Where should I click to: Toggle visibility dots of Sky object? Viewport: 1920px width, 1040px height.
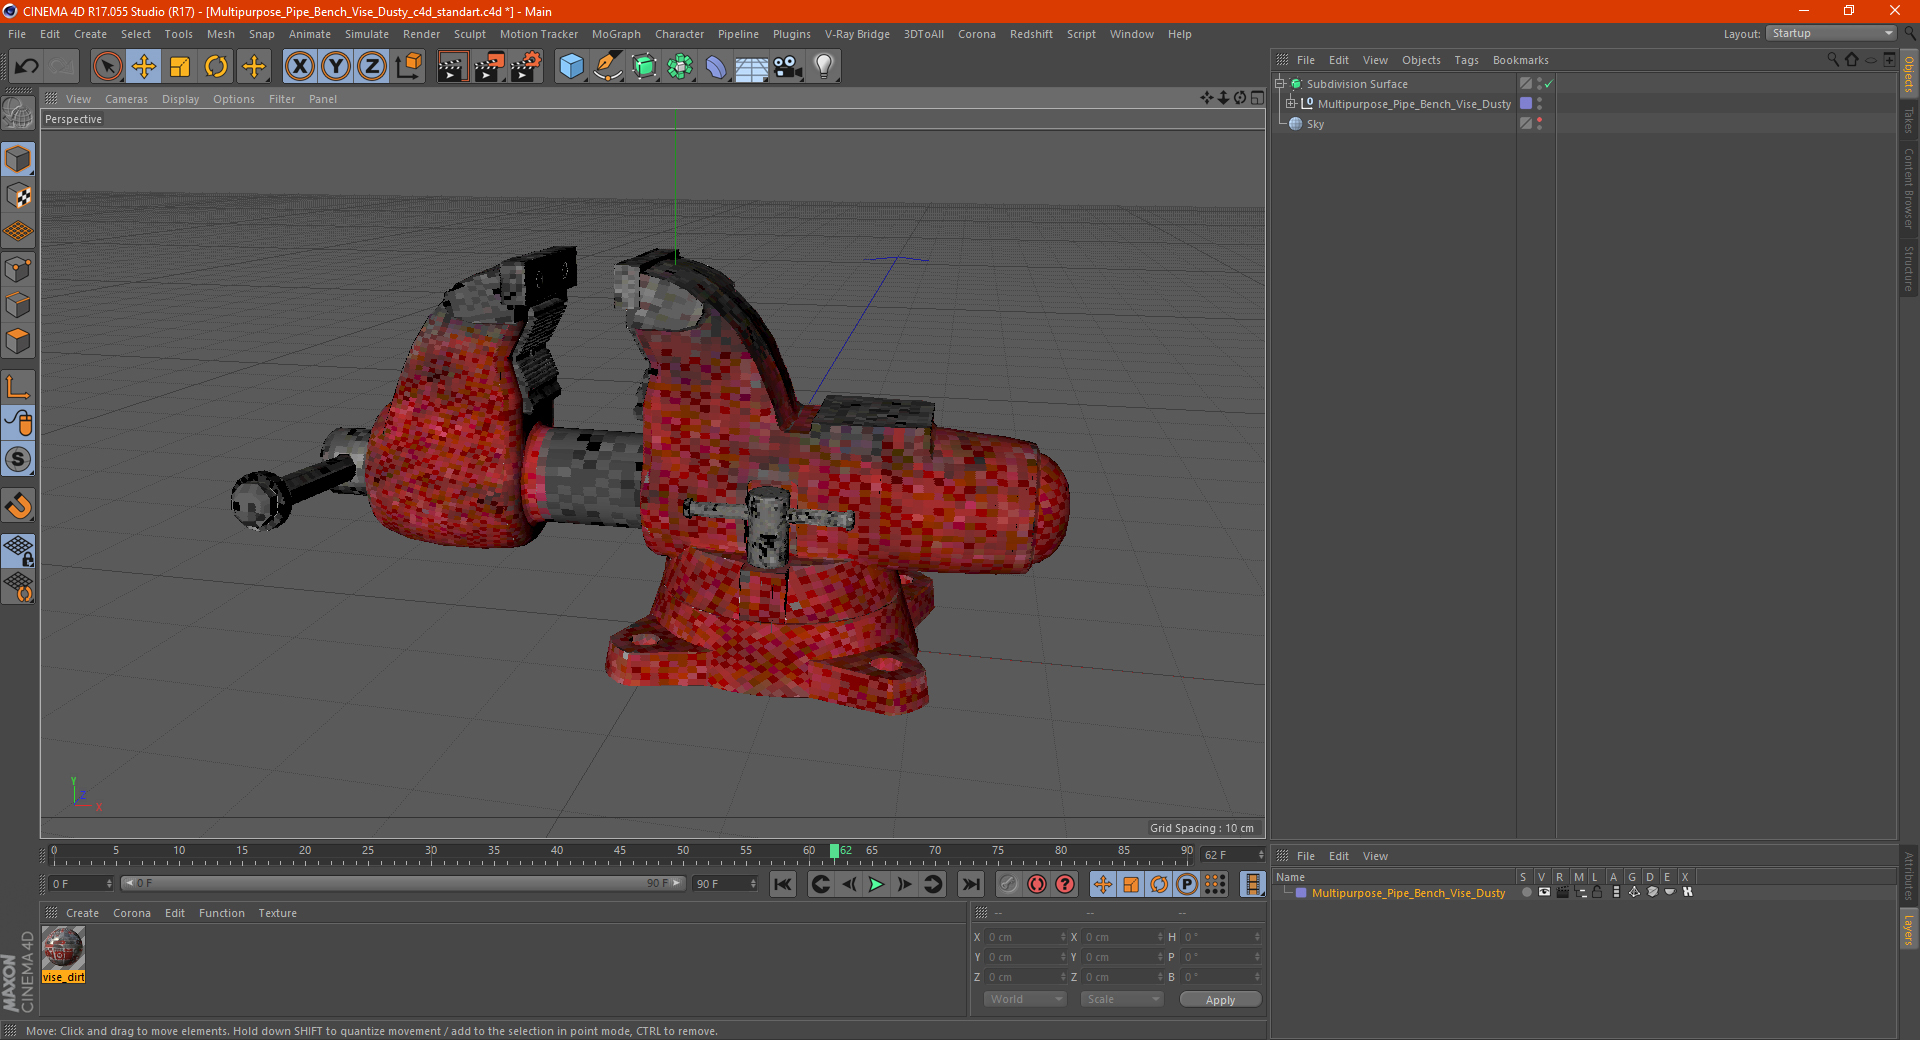pyautogui.click(x=1539, y=124)
